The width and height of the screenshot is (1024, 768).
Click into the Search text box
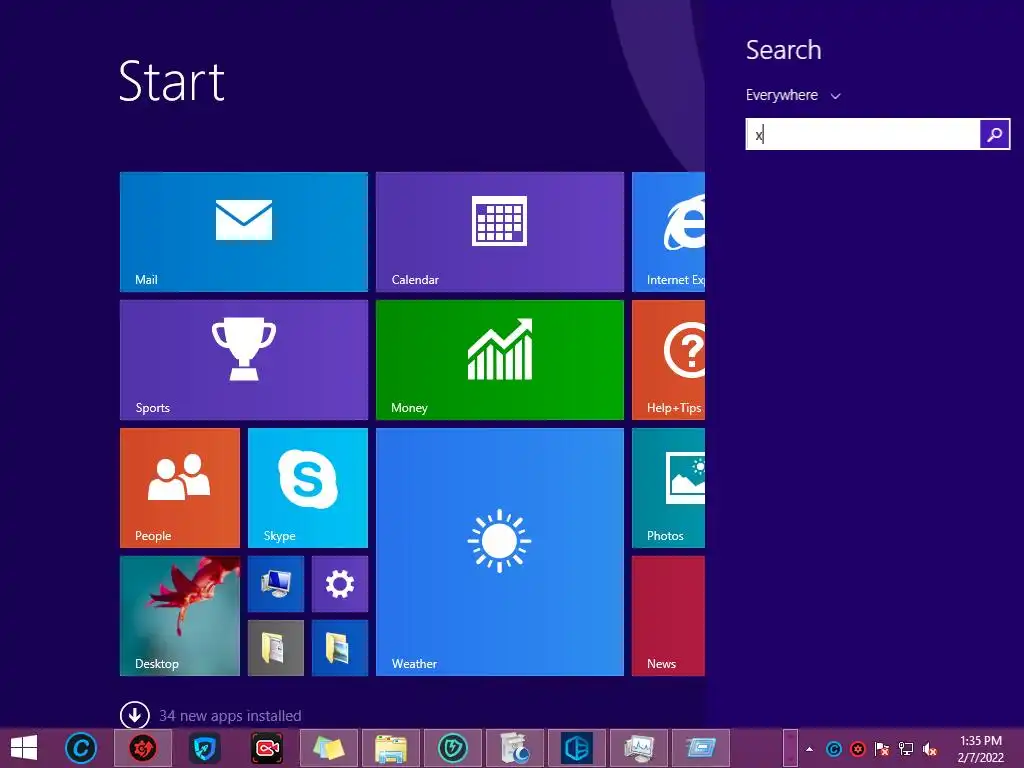click(x=863, y=135)
